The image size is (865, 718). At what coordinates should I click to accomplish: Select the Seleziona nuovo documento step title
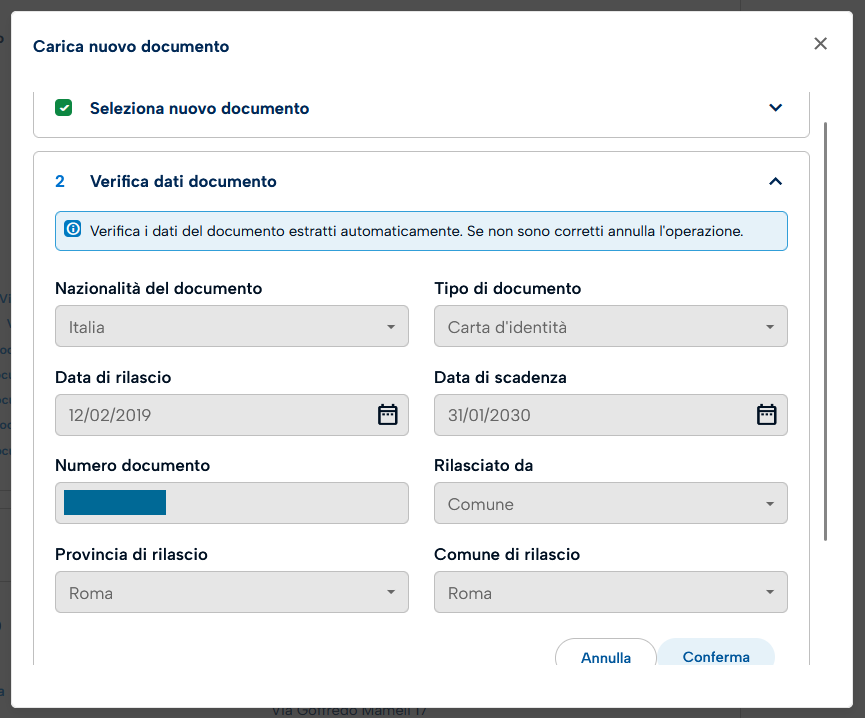(199, 108)
